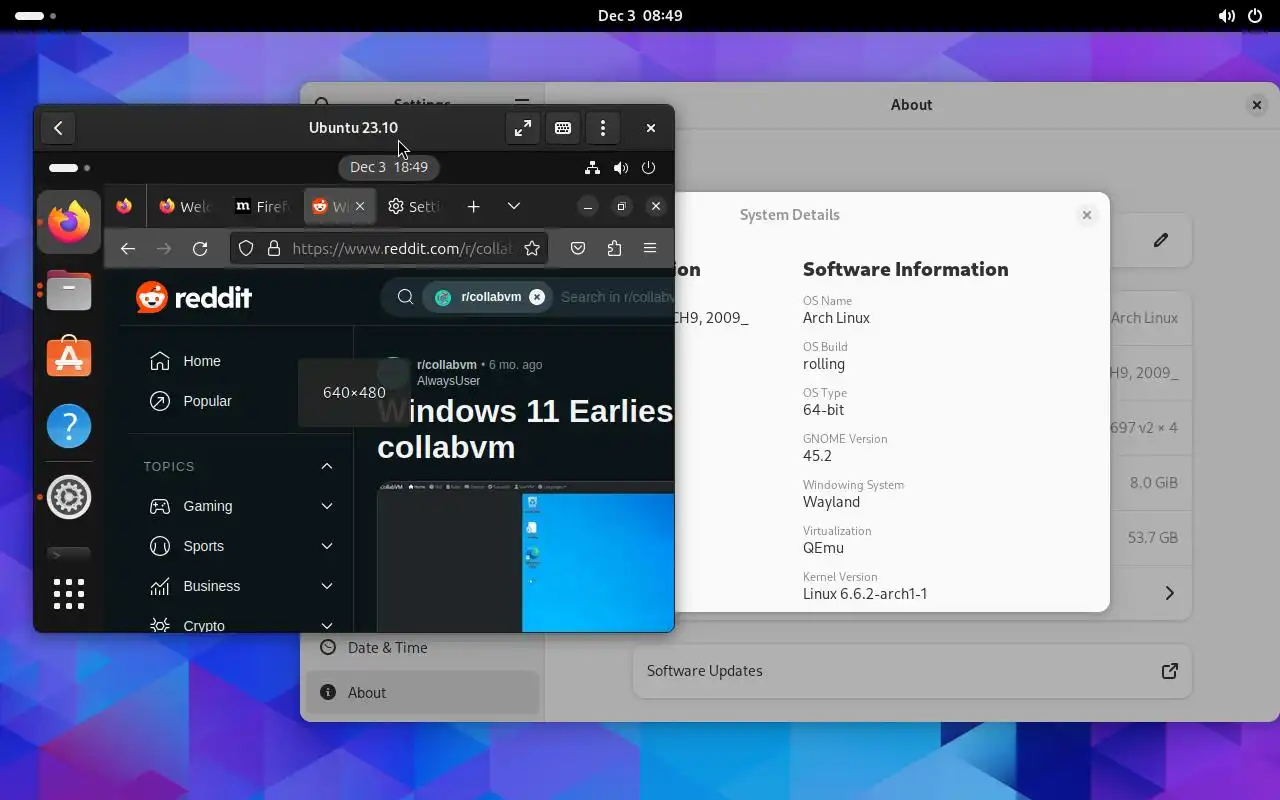Image resolution: width=1280 pixels, height=800 pixels.
Task: Open the reddit logo homepage link
Action: [194, 297]
